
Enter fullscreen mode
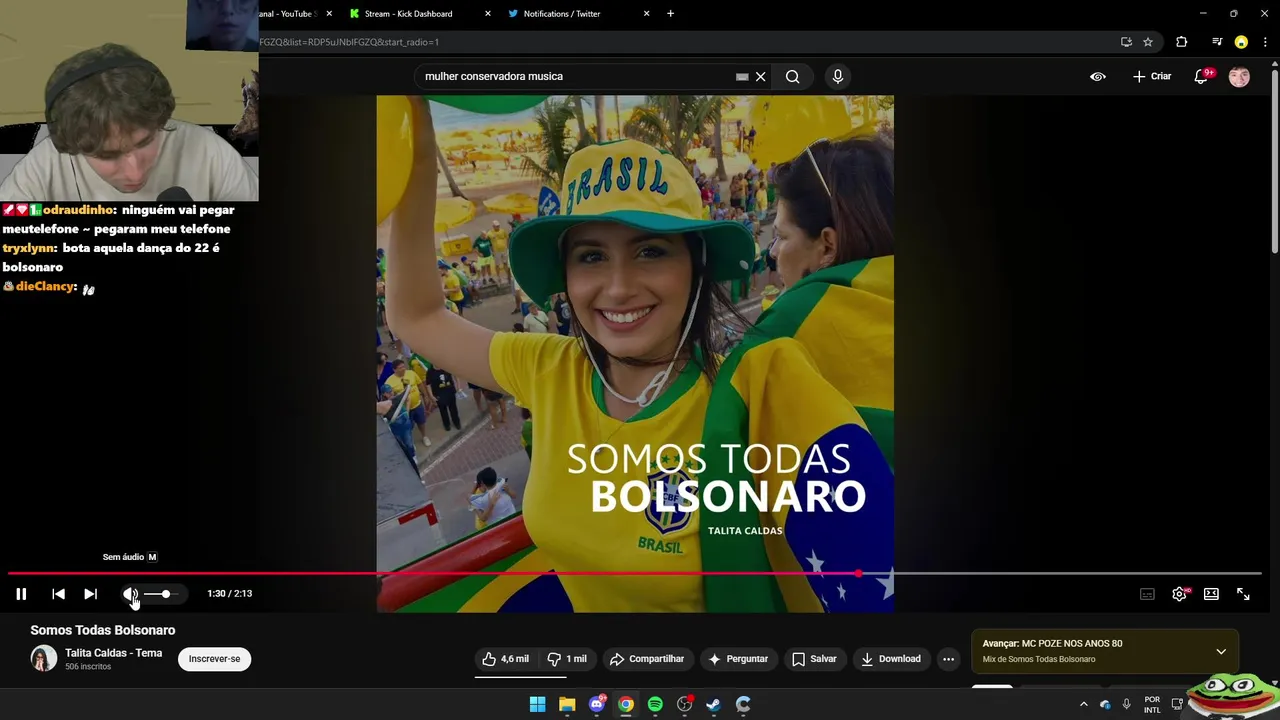coord(1243,594)
